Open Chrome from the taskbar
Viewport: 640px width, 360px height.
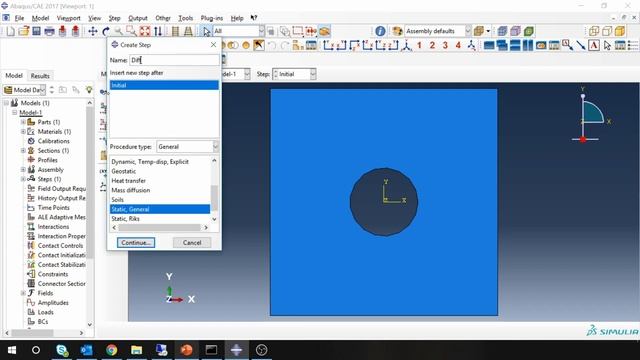click(x=111, y=350)
